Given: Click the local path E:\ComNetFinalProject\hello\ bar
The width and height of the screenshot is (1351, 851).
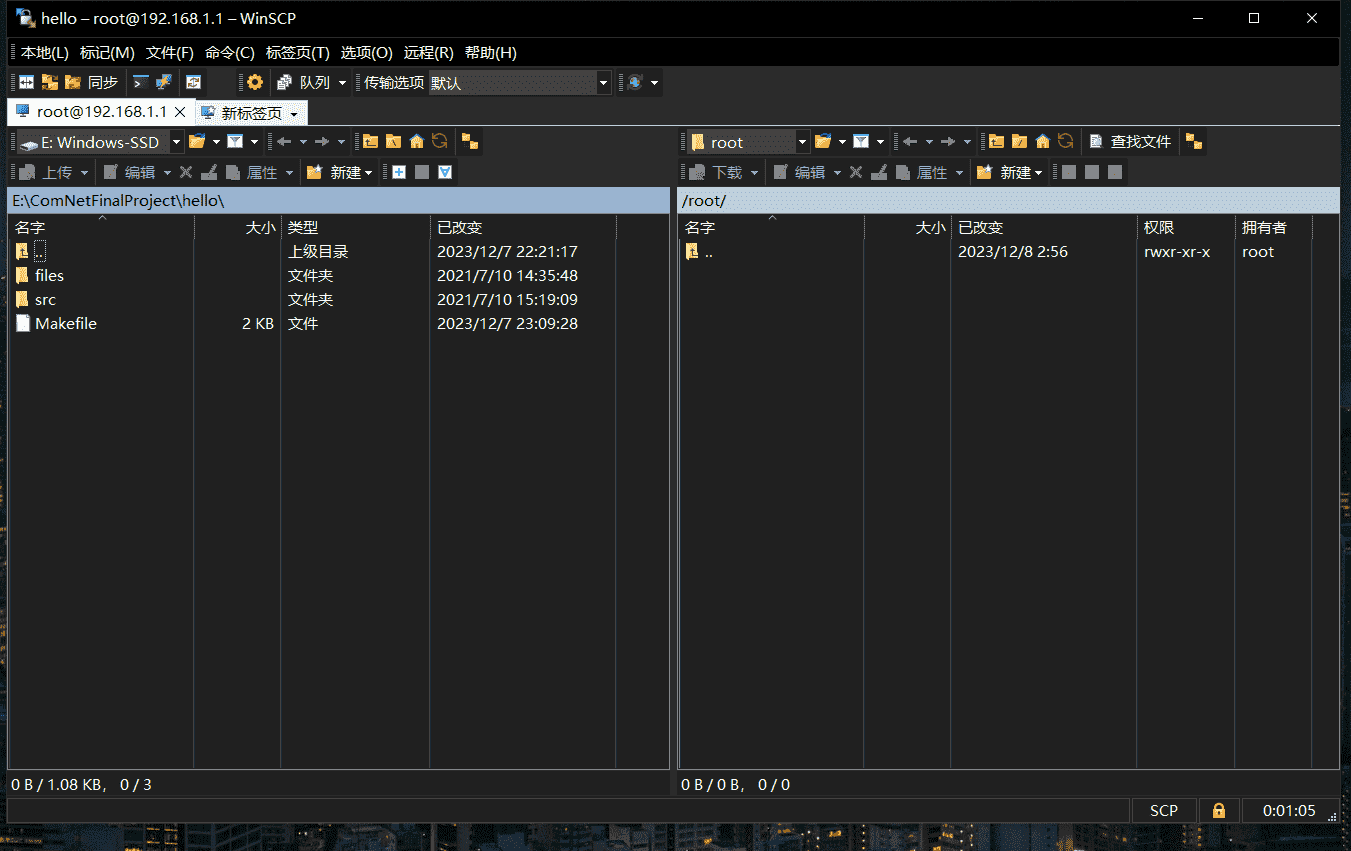Looking at the screenshot, I should 338,201.
